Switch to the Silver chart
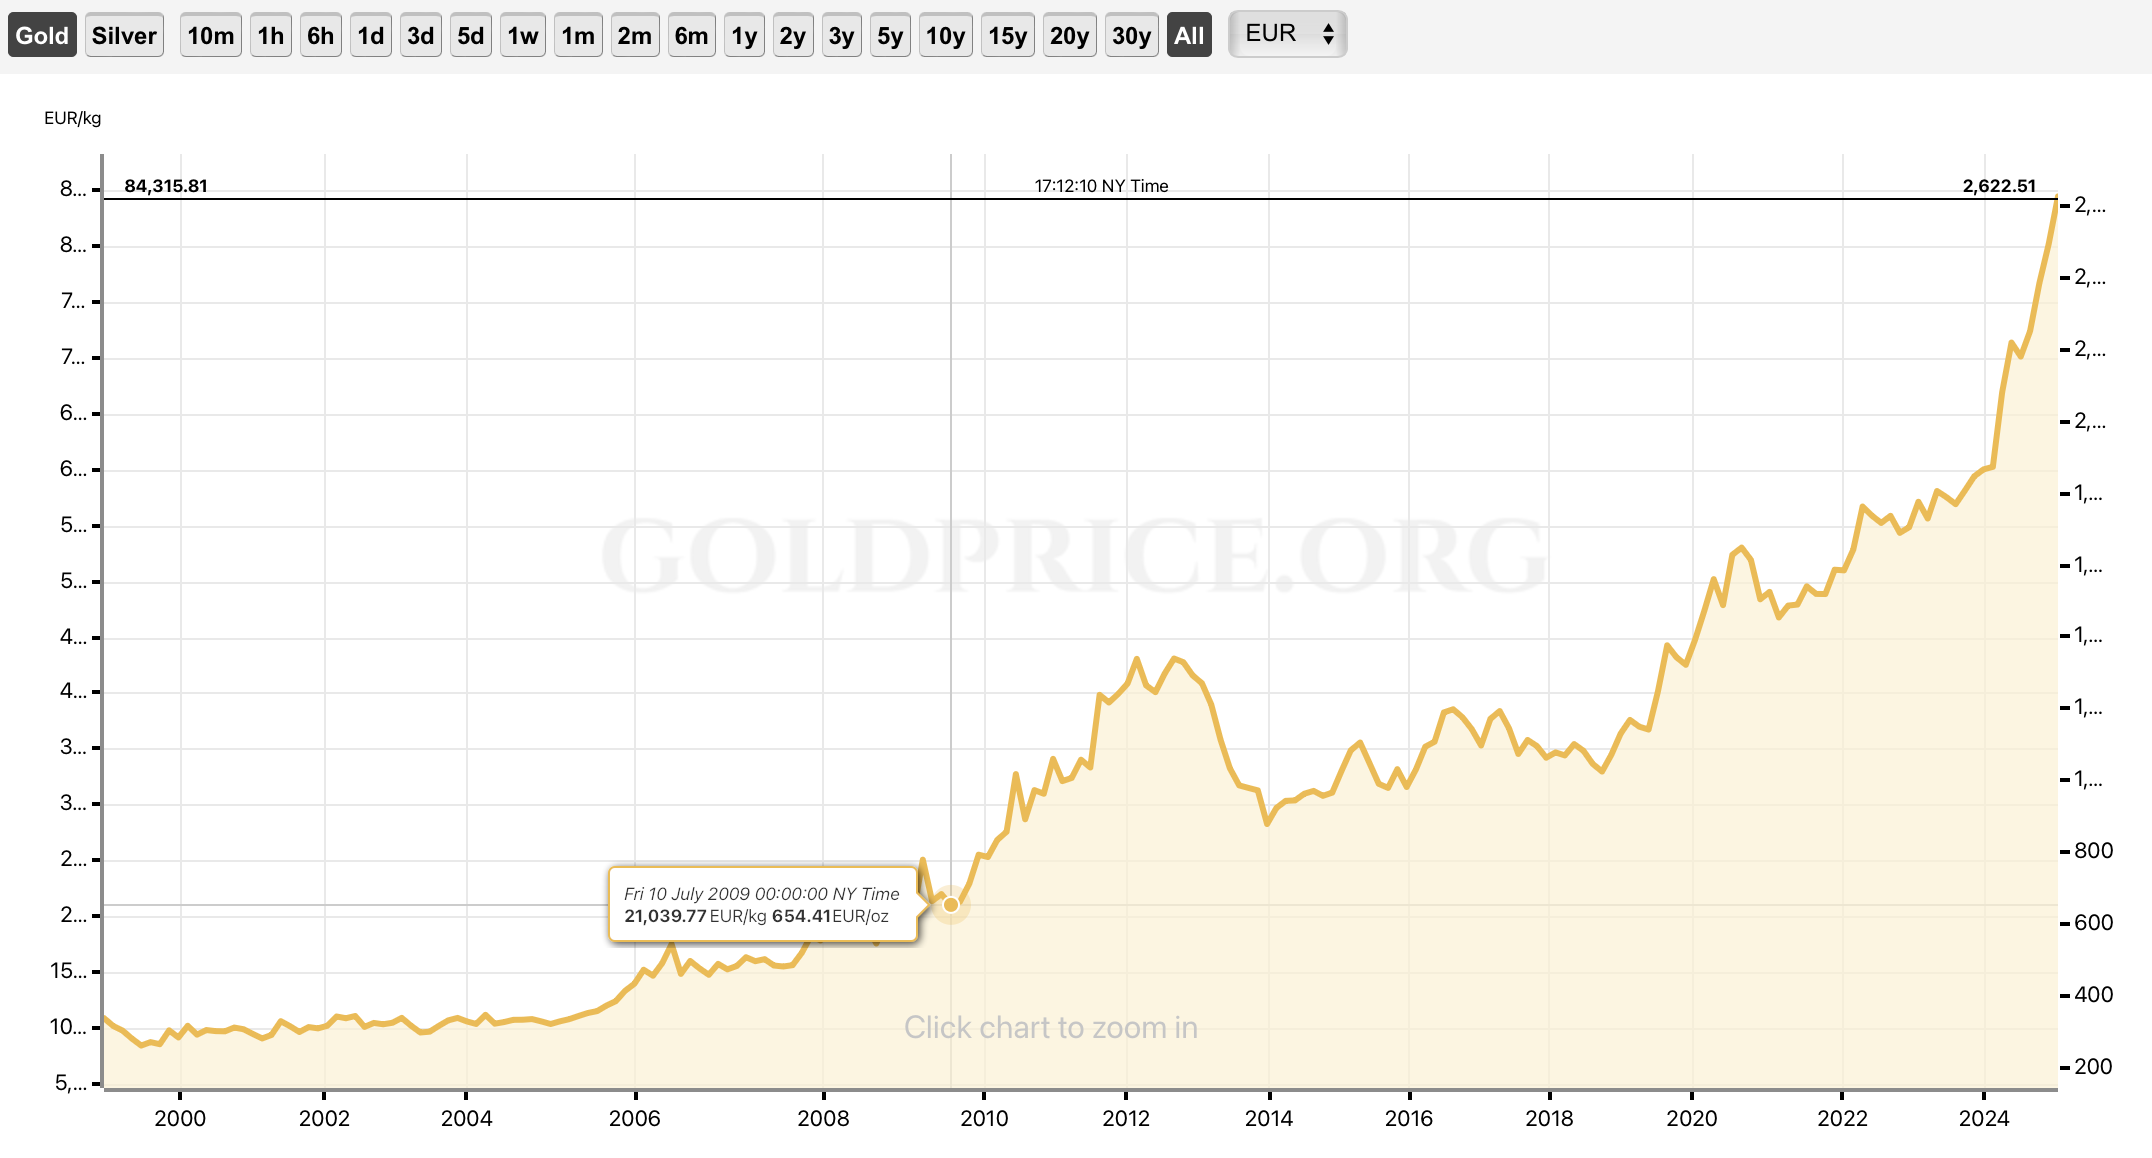Screen dimensions: 2152x1158 [124, 36]
